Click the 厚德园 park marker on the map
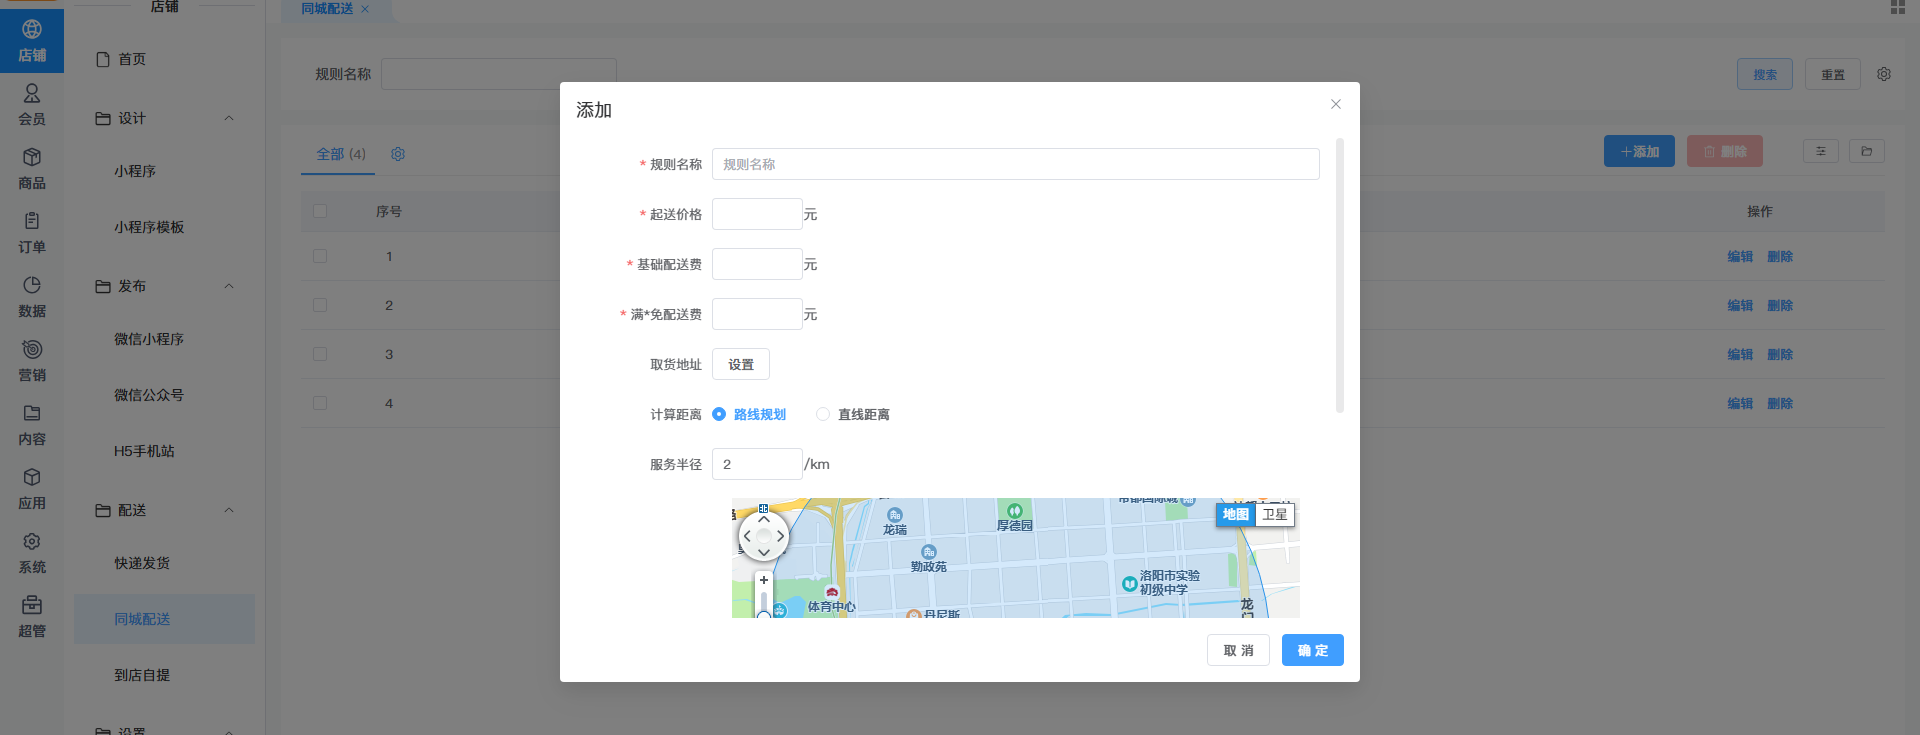The image size is (1920, 735). click(1015, 511)
